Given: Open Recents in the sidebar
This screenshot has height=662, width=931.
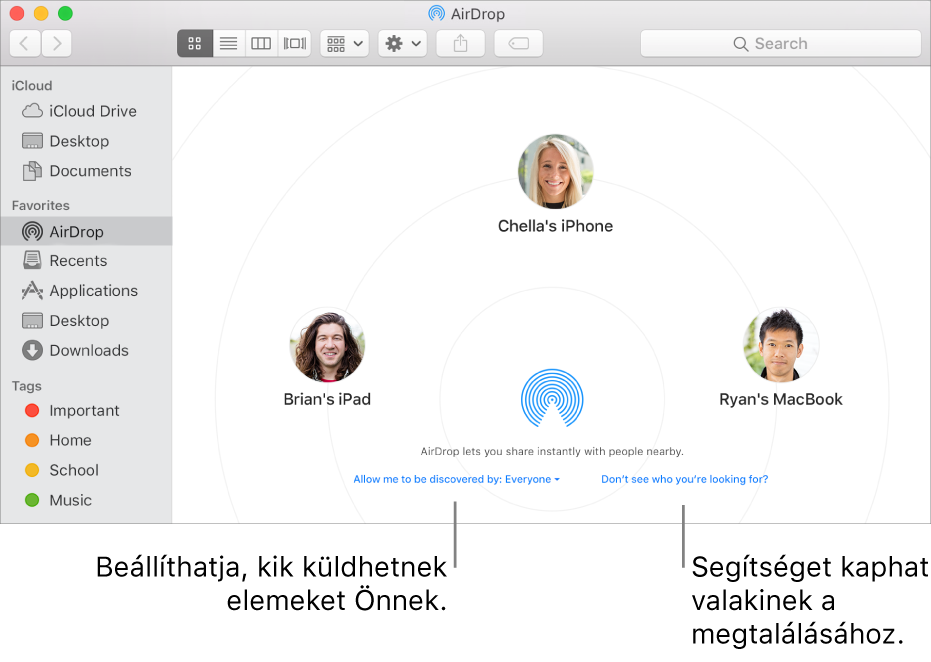Looking at the screenshot, I should click(86, 261).
